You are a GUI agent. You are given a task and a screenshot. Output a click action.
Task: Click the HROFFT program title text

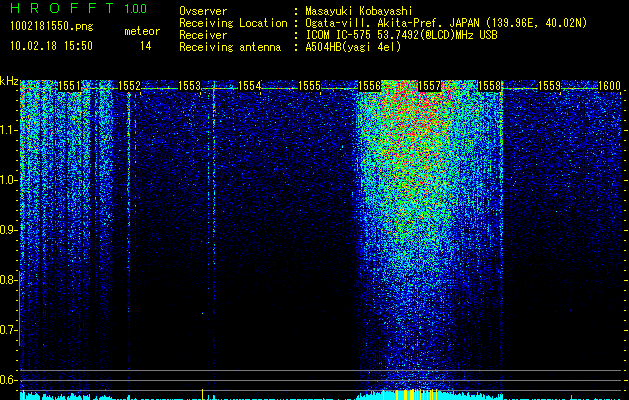[x=63, y=8]
